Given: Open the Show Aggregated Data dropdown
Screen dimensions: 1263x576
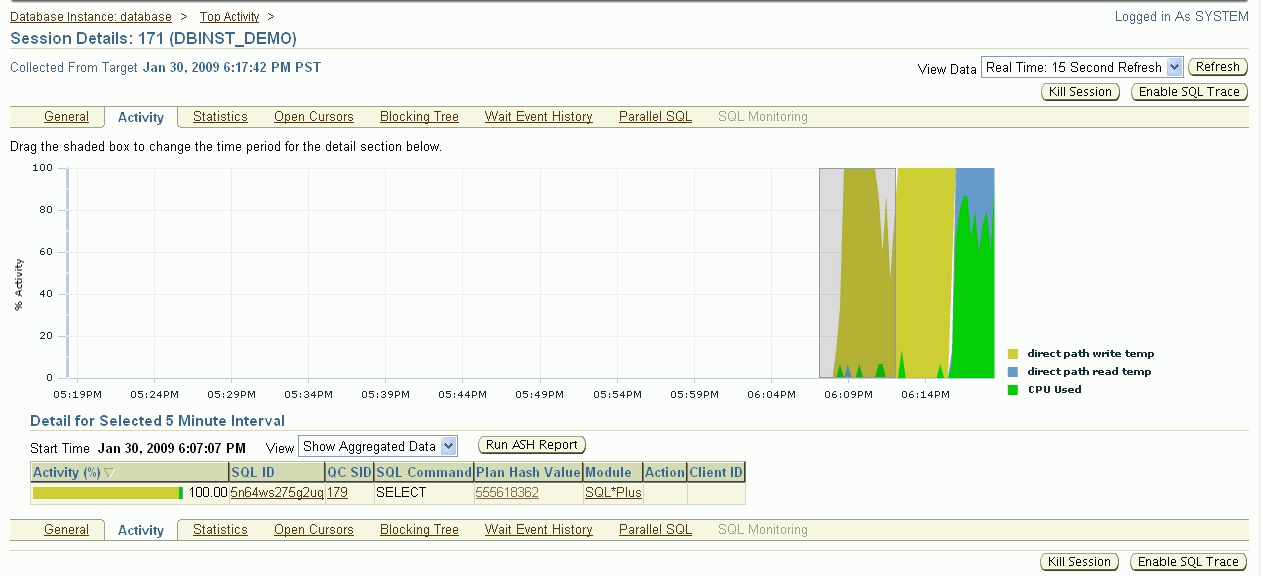Looking at the screenshot, I should pos(378,446).
